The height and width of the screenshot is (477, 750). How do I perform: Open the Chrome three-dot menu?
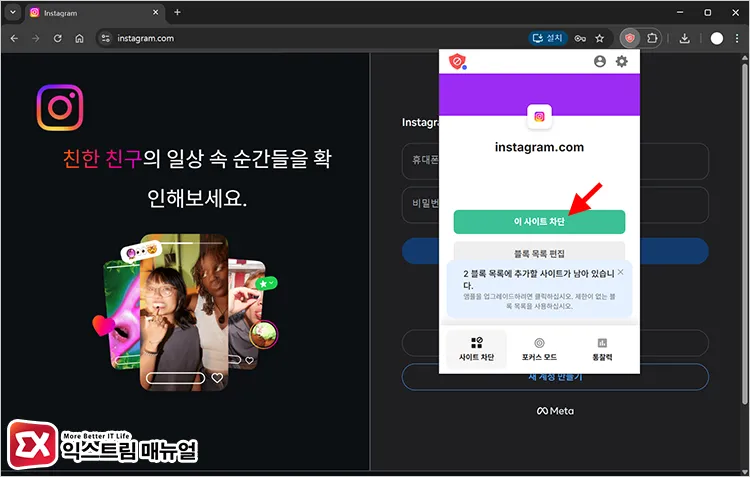click(737, 38)
